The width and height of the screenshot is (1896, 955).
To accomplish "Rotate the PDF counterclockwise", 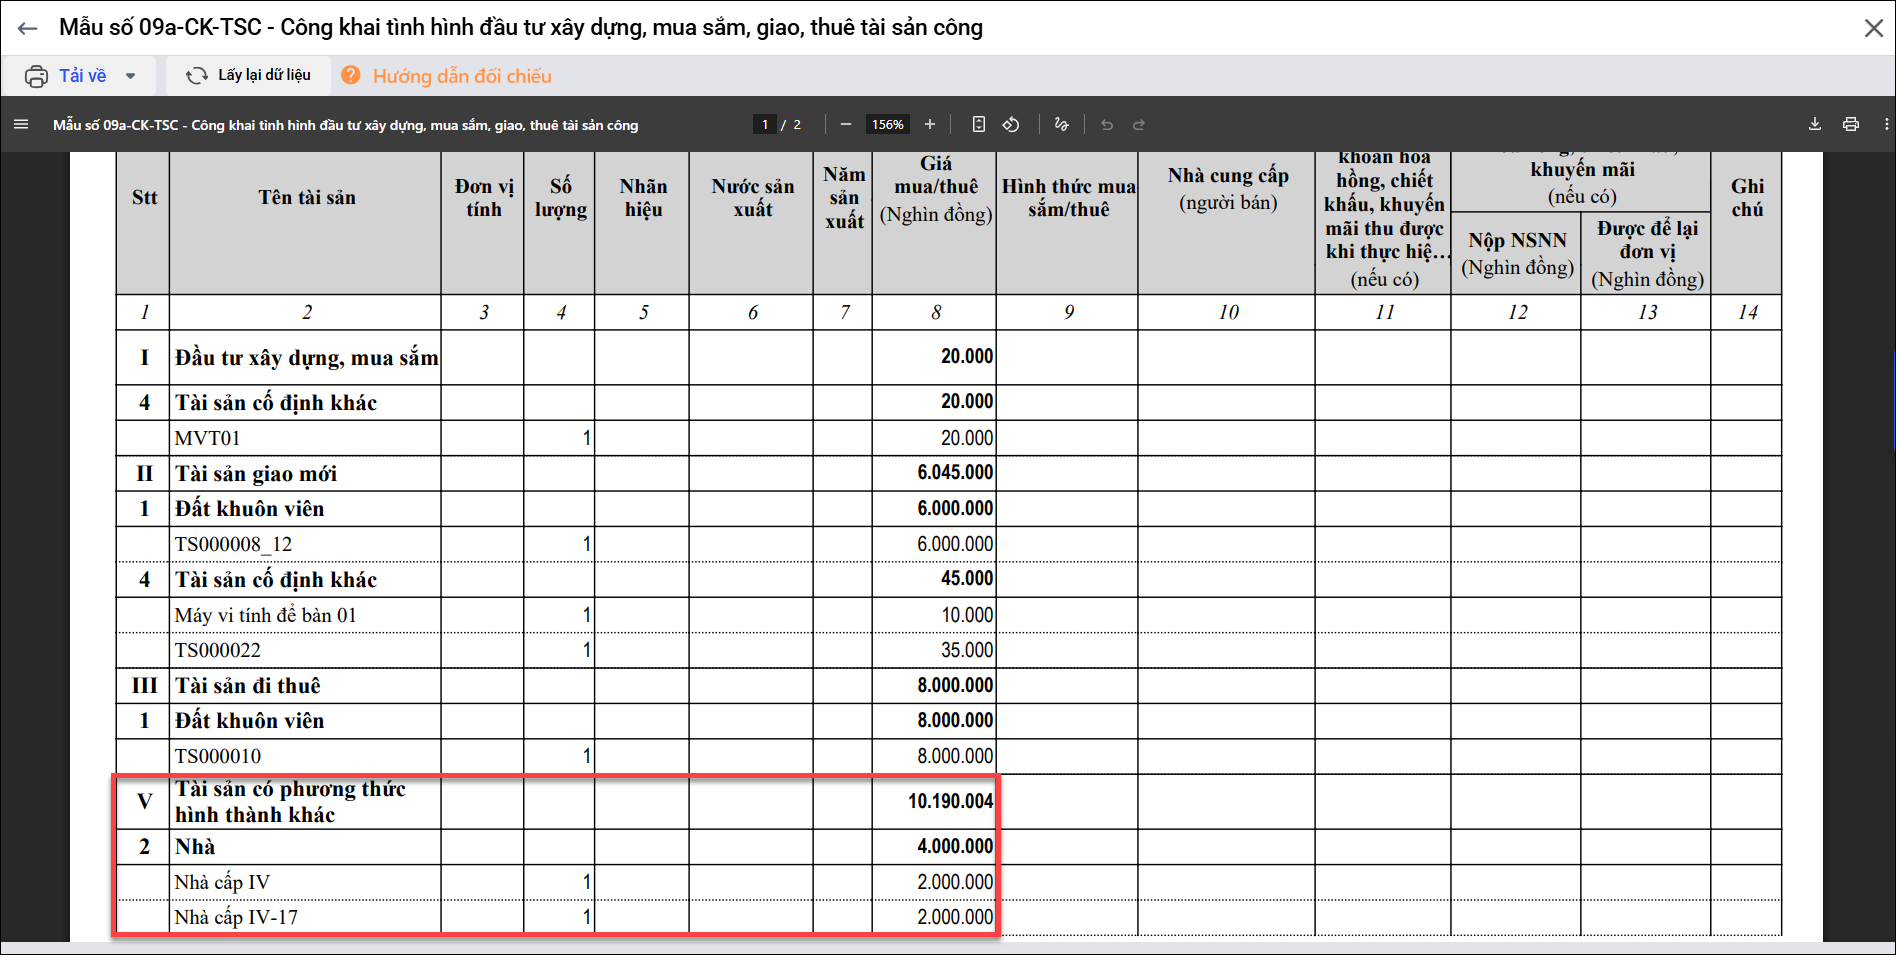I will click(x=1011, y=124).
